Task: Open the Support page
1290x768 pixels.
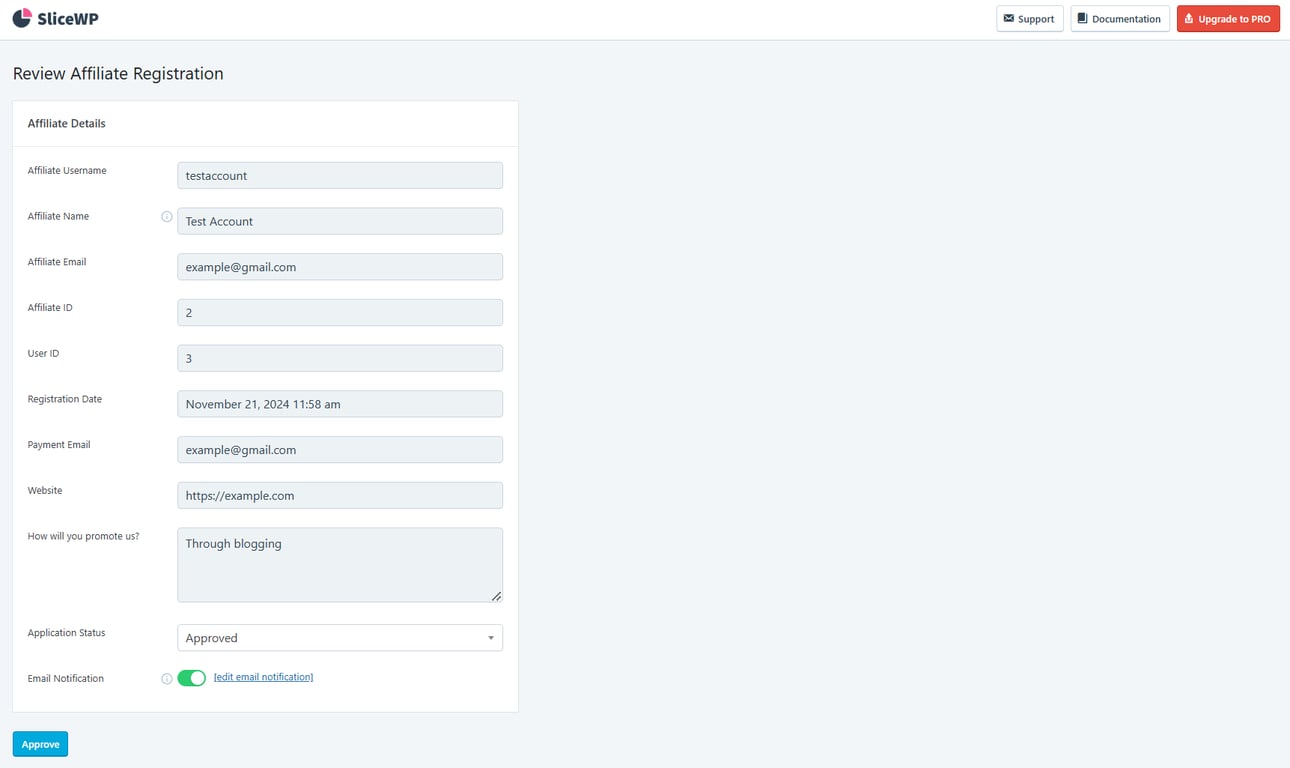Action: (x=1029, y=18)
